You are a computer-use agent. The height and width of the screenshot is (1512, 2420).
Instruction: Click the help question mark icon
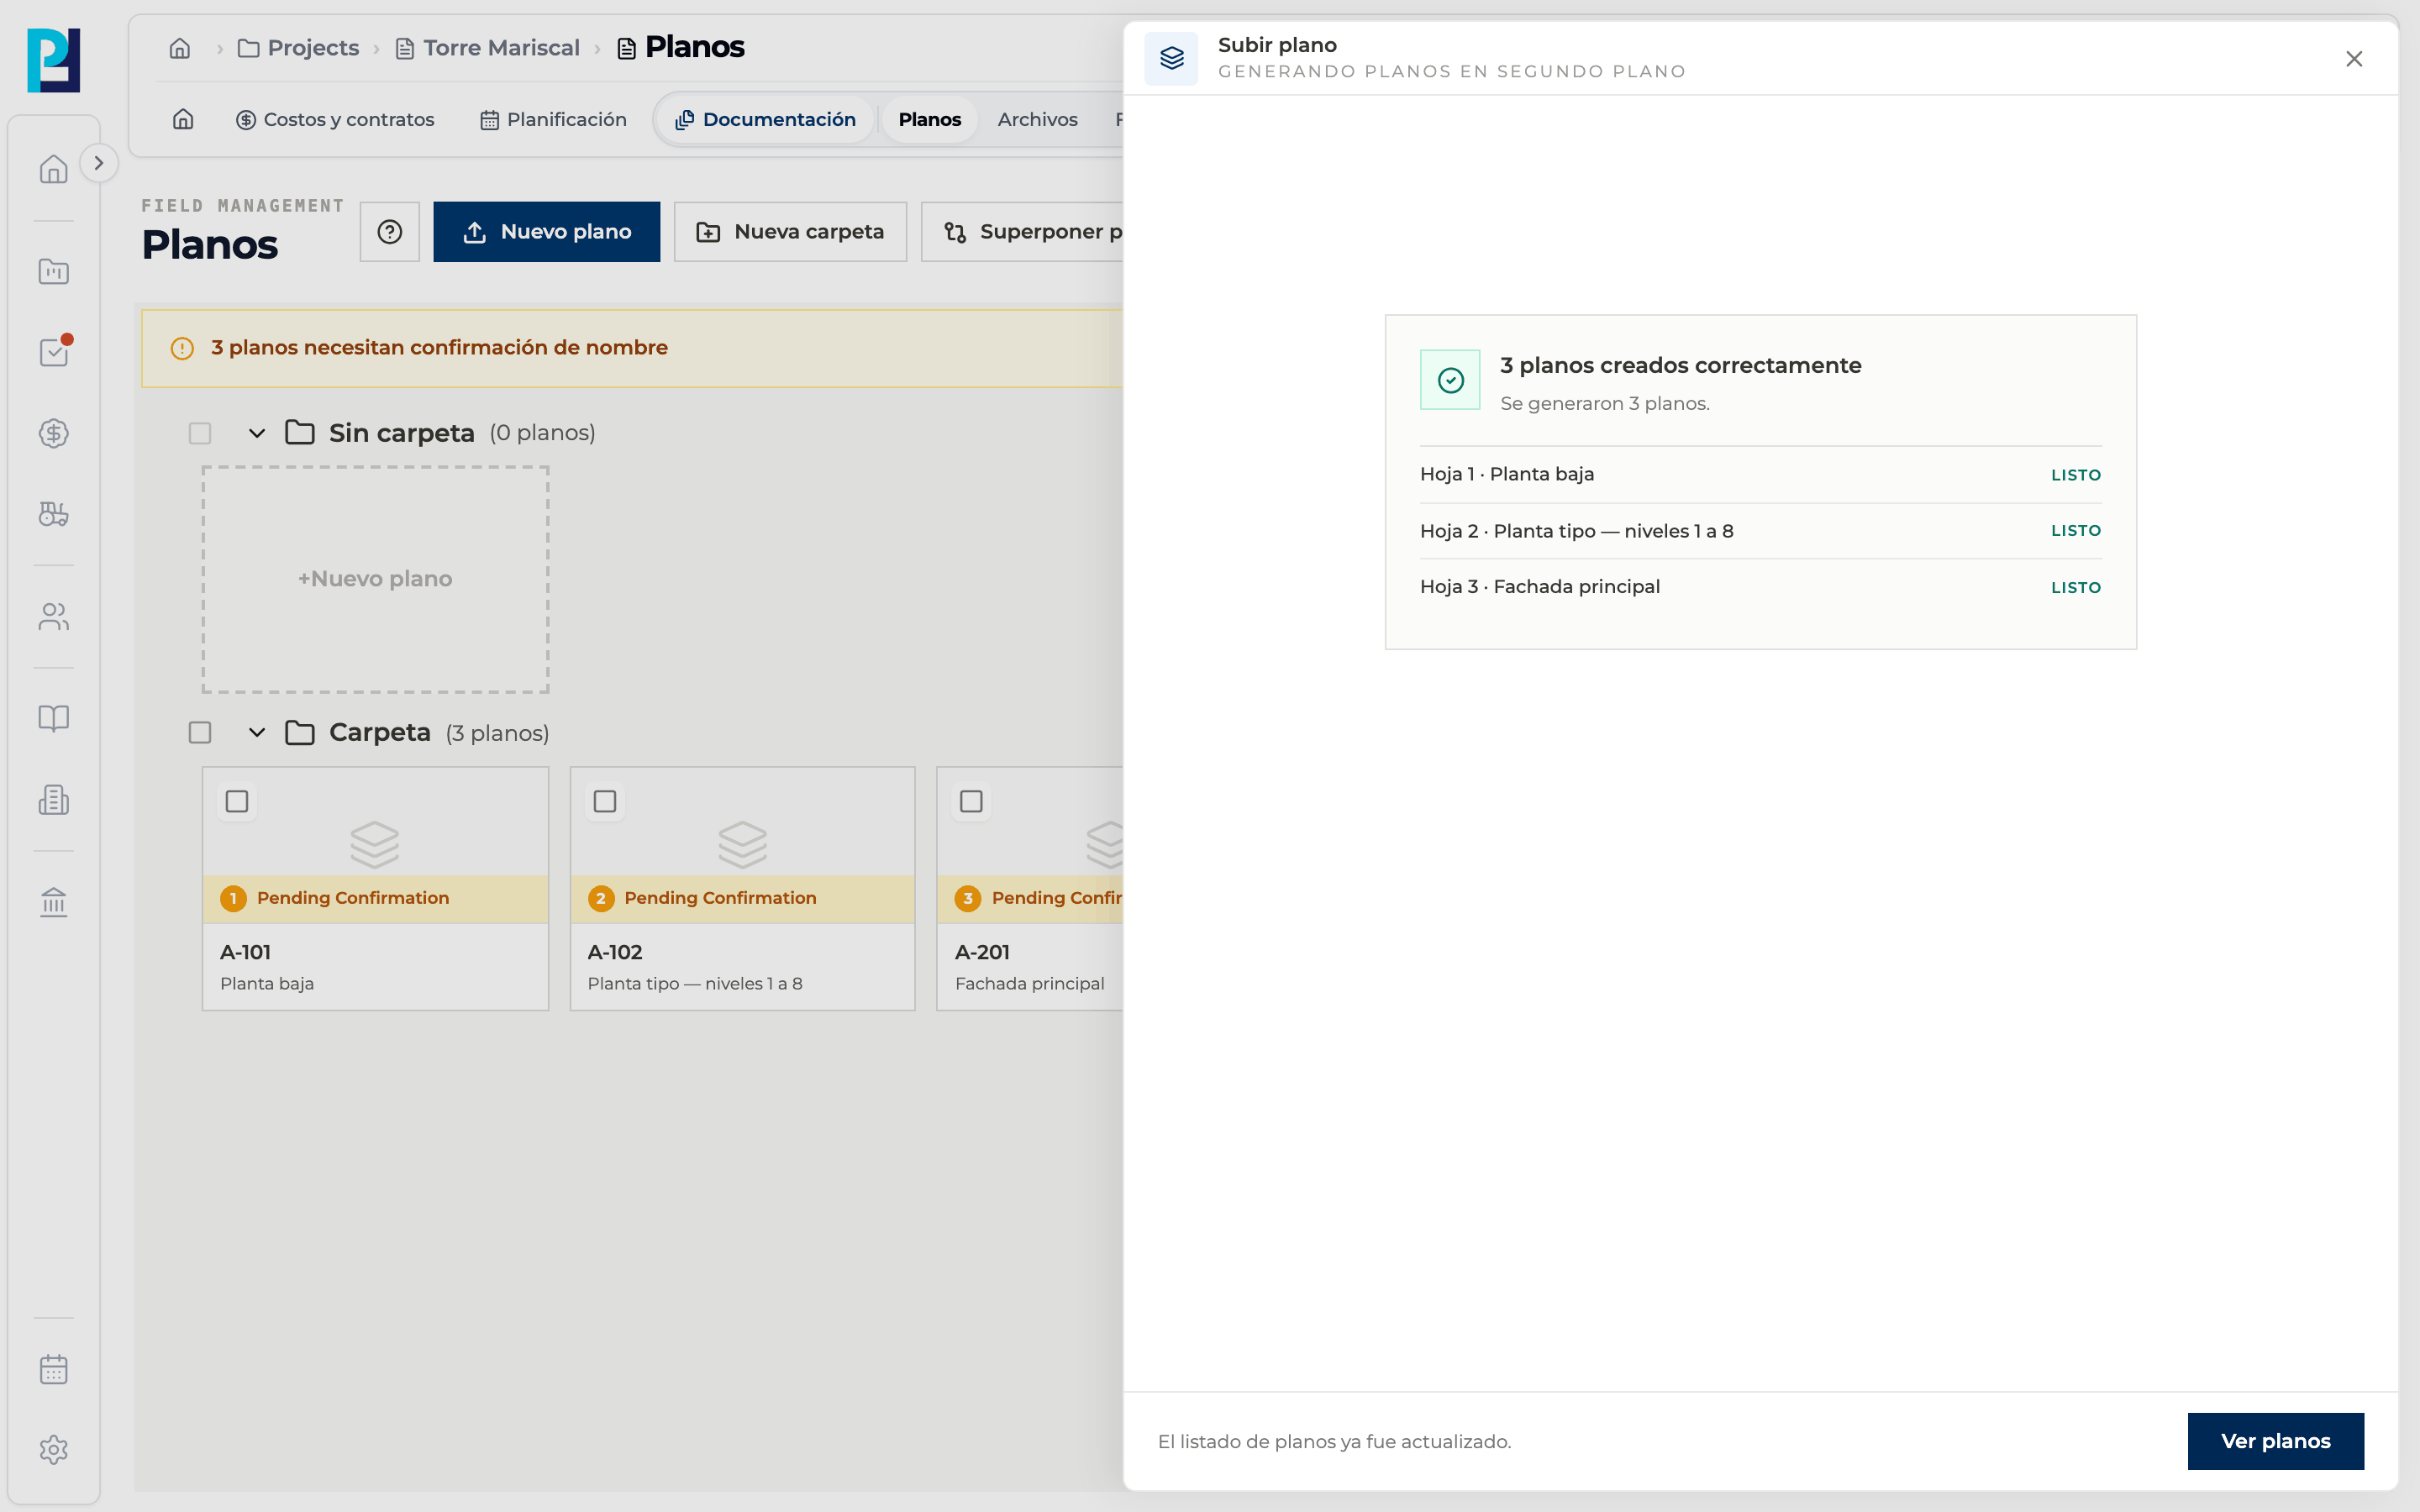390,232
